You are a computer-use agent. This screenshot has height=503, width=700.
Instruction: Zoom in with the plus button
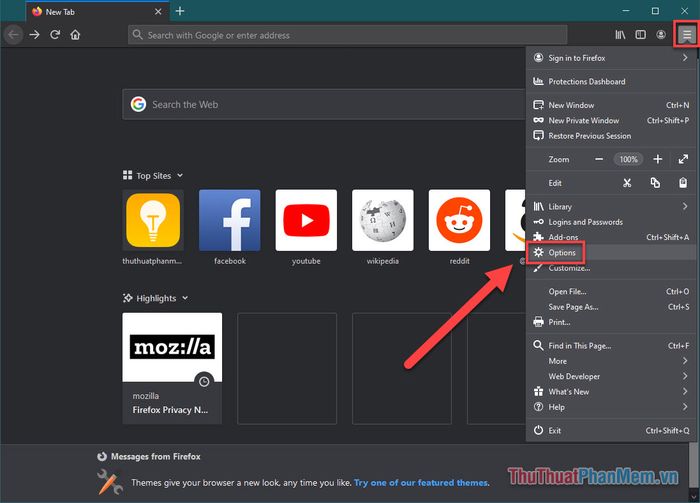pos(657,159)
